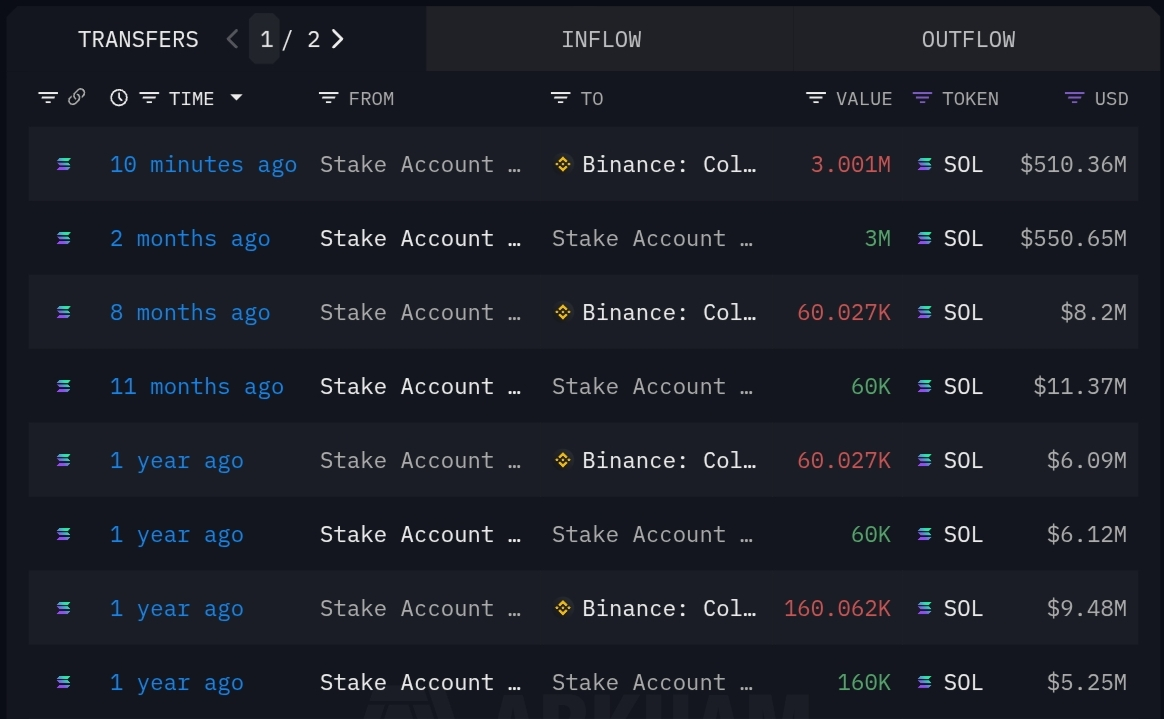Select the TRANSFERS tab
This screenshot has width=1164, height=719.
point(138,39)
